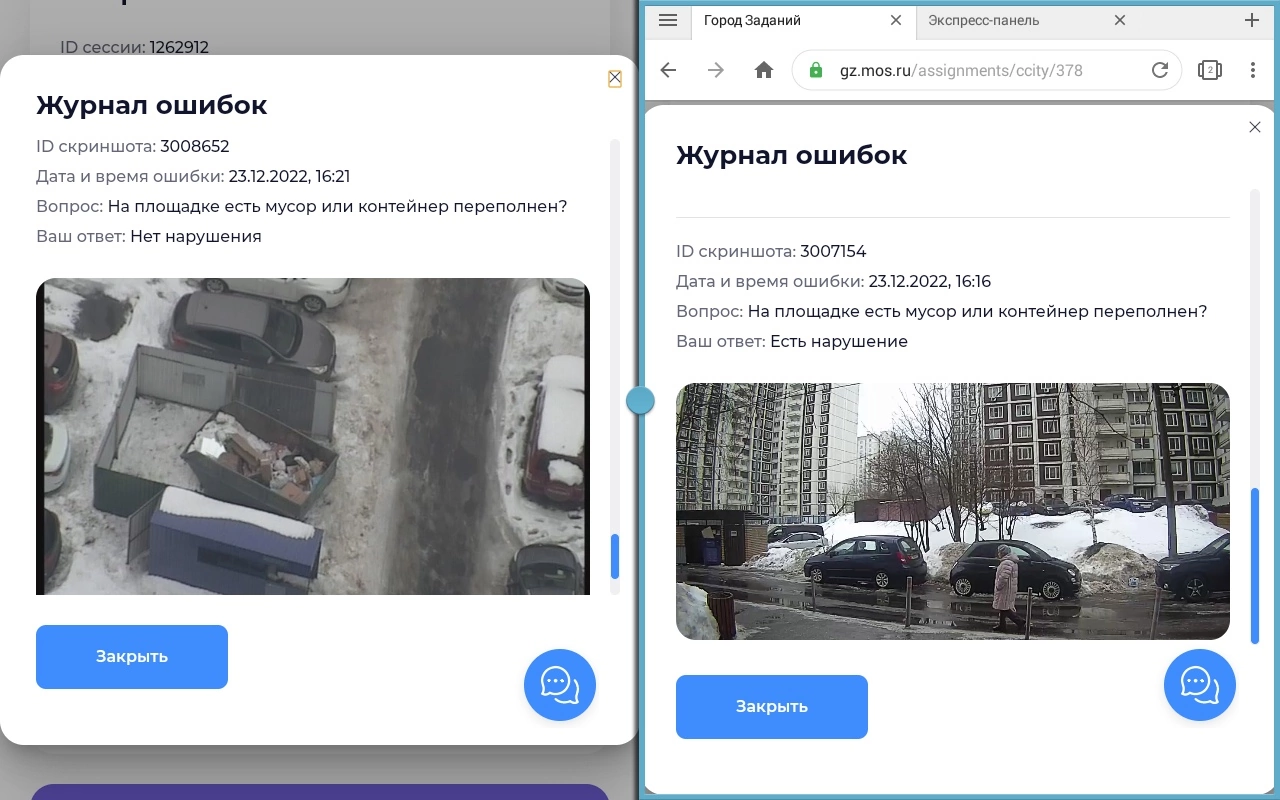Open the browser hamburger menu
This screenshot has width=1280, height=800.
point(668,20)
